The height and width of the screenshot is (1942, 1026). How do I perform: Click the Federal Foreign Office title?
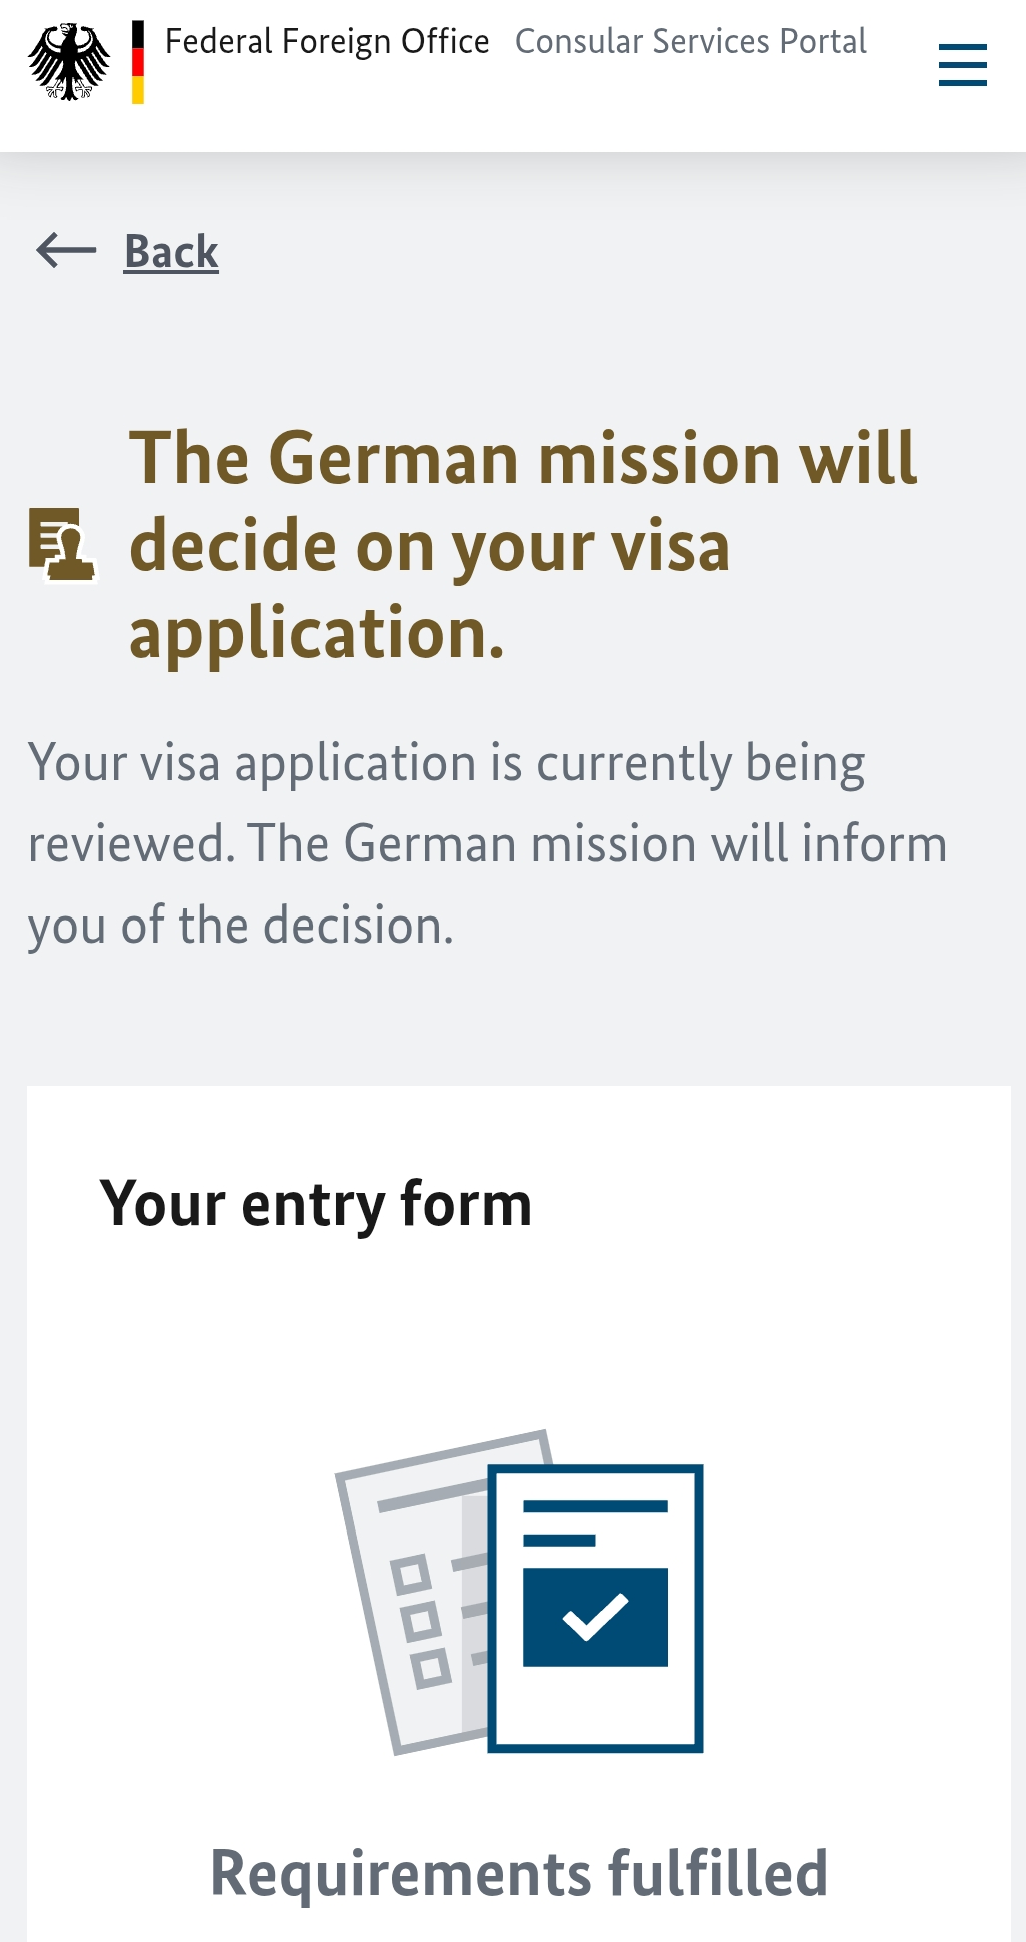click(327, 42)
